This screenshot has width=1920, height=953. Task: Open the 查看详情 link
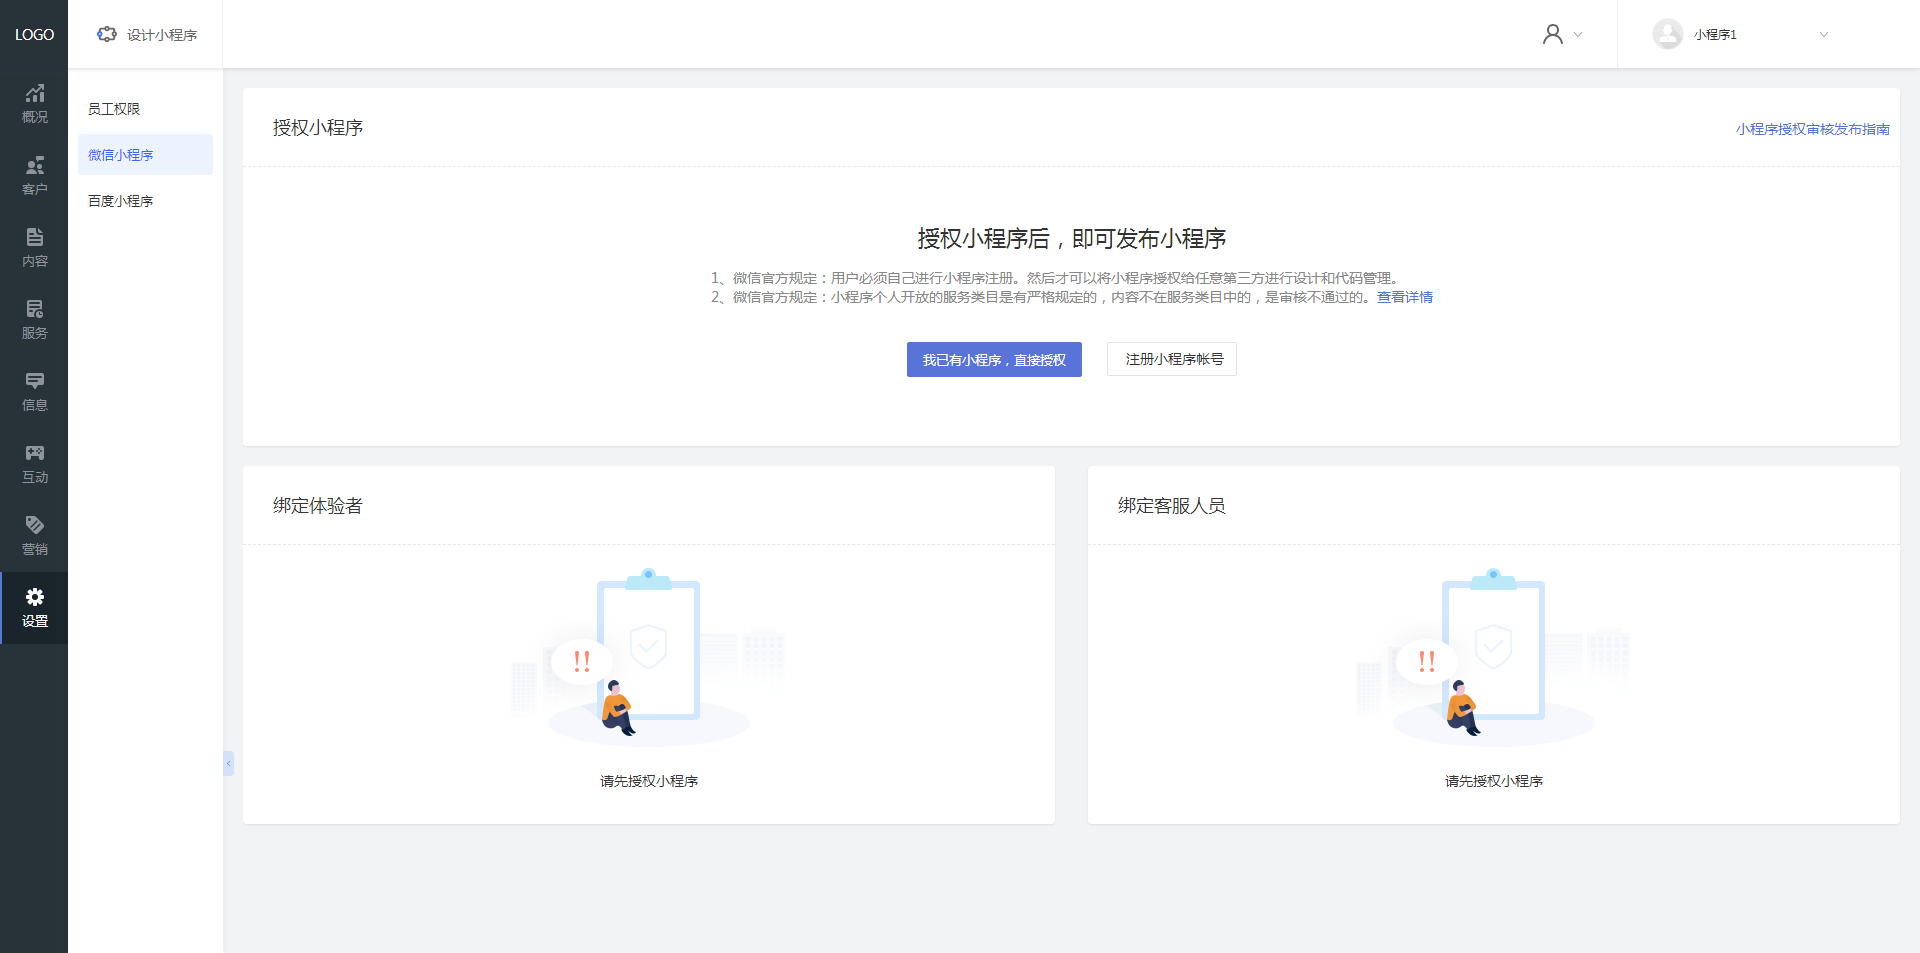point(1404,297)
